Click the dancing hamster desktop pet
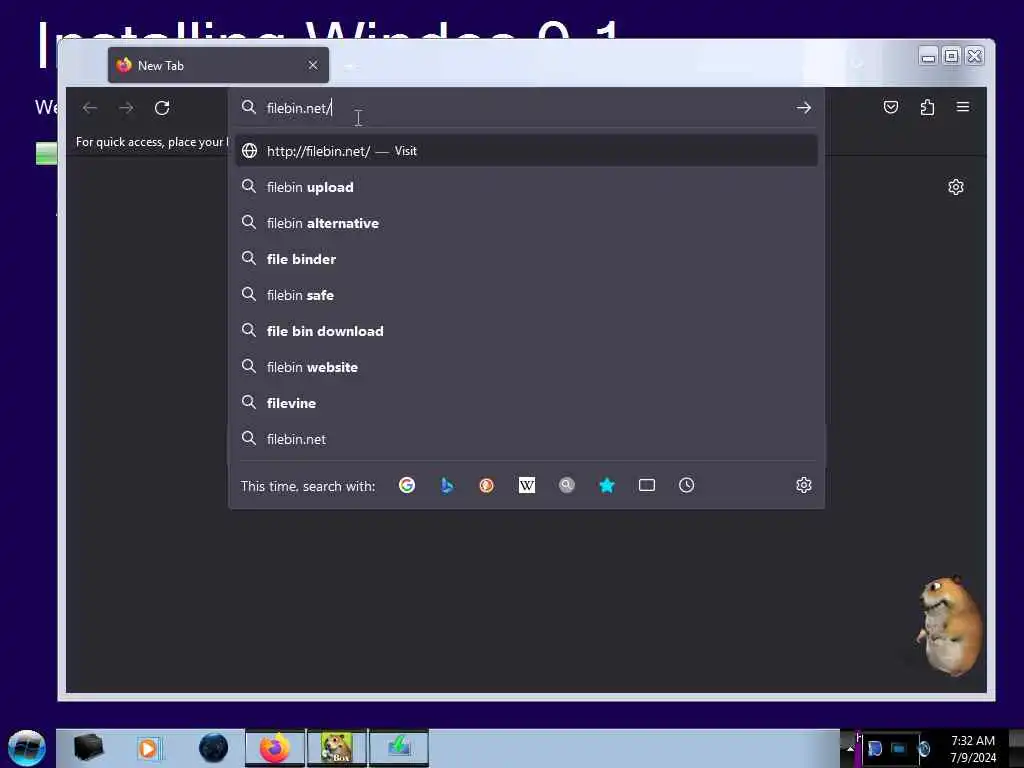 click(x=950, y=626)
